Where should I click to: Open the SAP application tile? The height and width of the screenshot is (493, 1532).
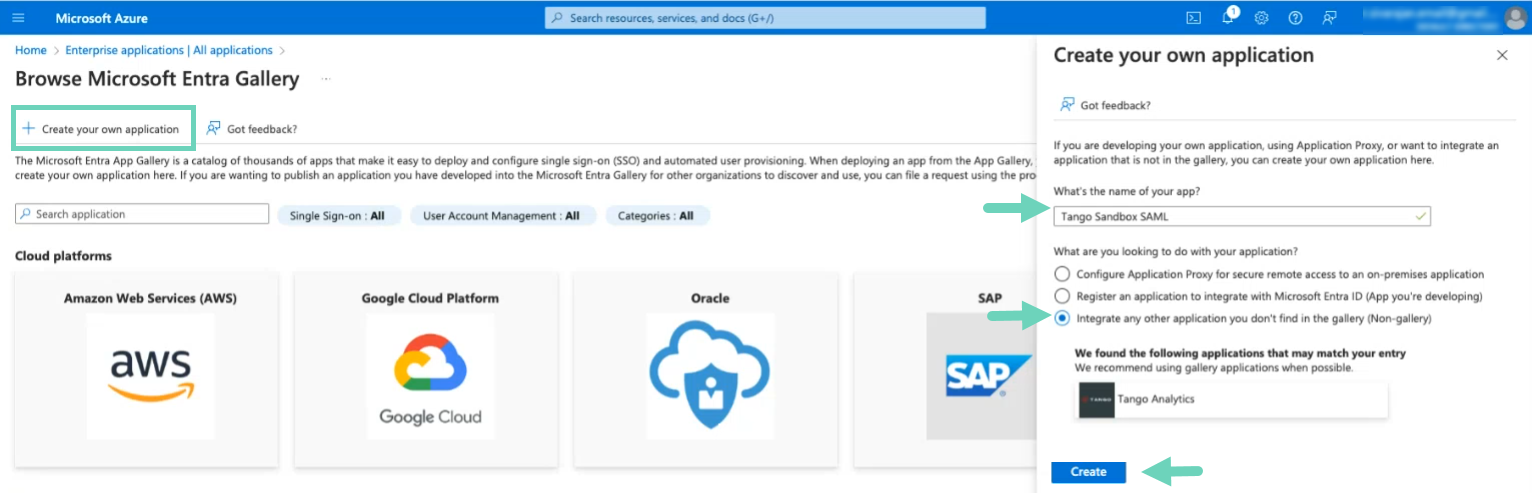[945, 368]
